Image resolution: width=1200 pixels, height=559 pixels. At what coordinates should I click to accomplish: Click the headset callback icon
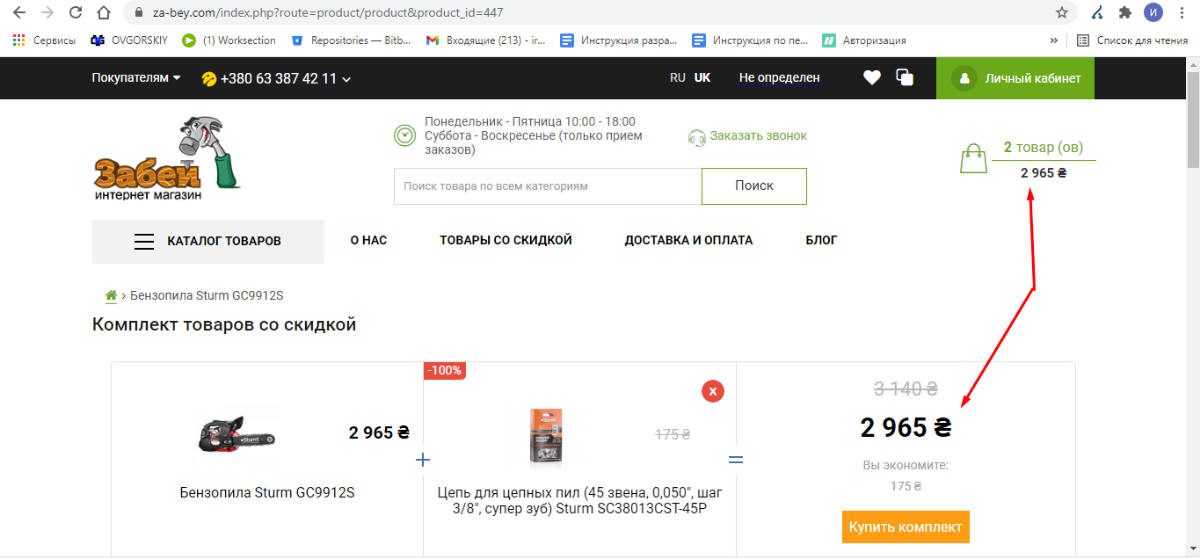(697, 137)
